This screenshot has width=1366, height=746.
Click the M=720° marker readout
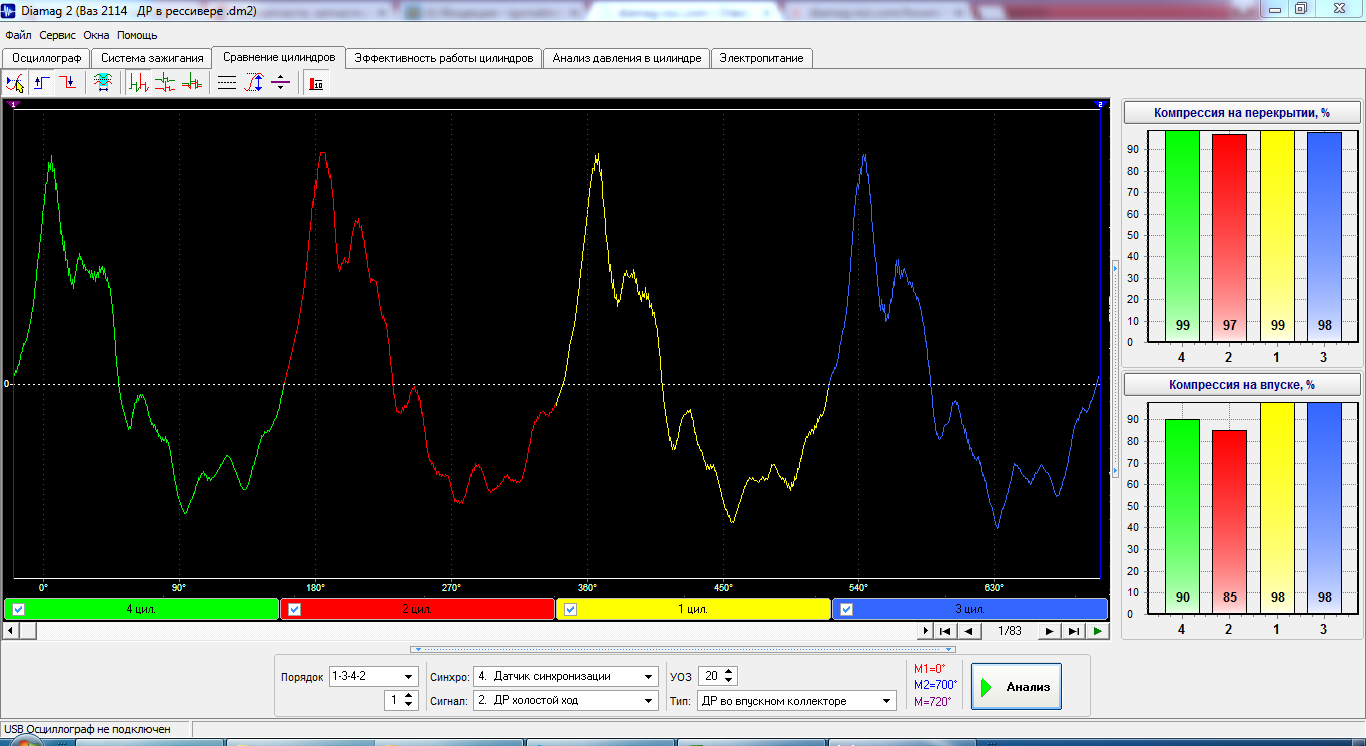tap(933, 702)
